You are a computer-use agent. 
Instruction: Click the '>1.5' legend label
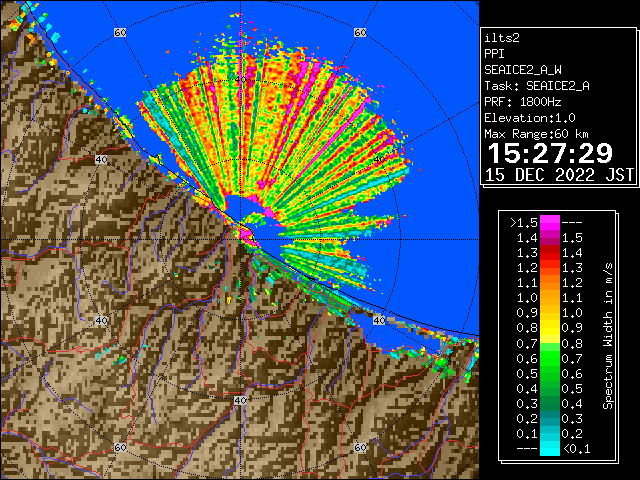pos(524,223)
